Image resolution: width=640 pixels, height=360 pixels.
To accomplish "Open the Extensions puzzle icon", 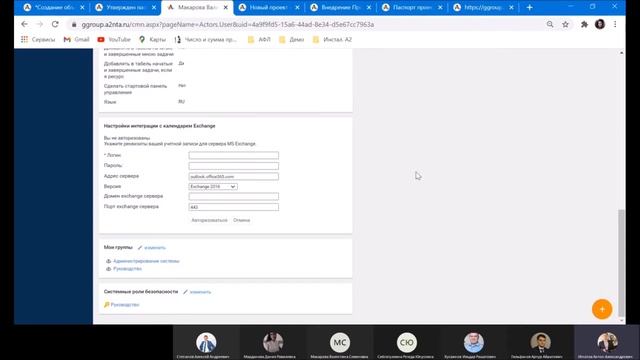I will [x=584, y=24].
